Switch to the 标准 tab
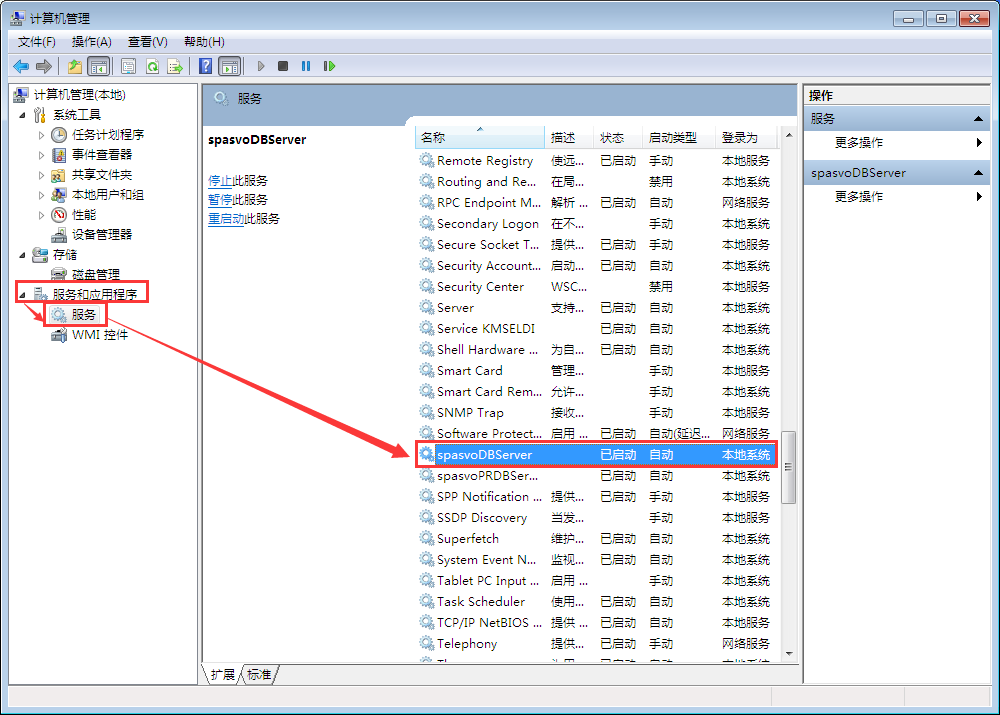Screen dimensions: 1000x715 click(259, 675)
